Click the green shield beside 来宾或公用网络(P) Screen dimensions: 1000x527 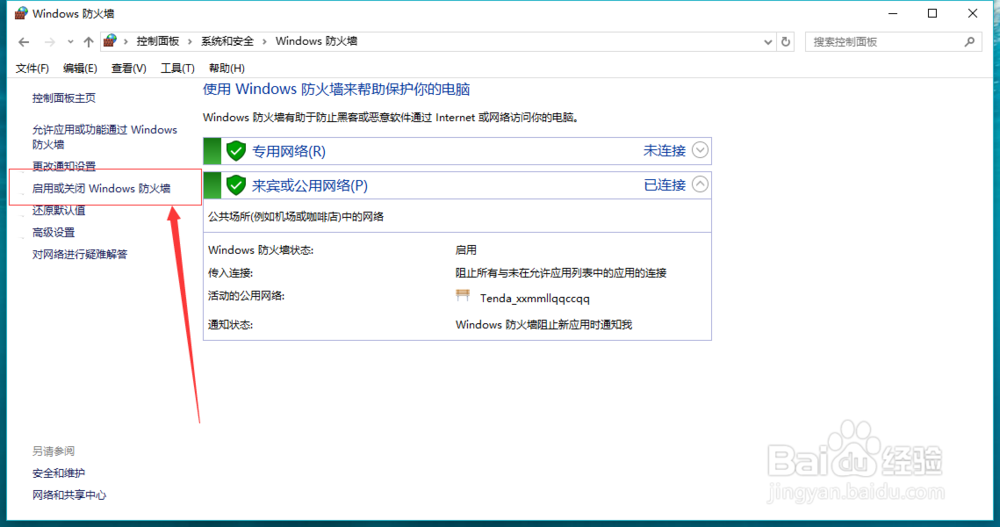[x=236, y=186]
